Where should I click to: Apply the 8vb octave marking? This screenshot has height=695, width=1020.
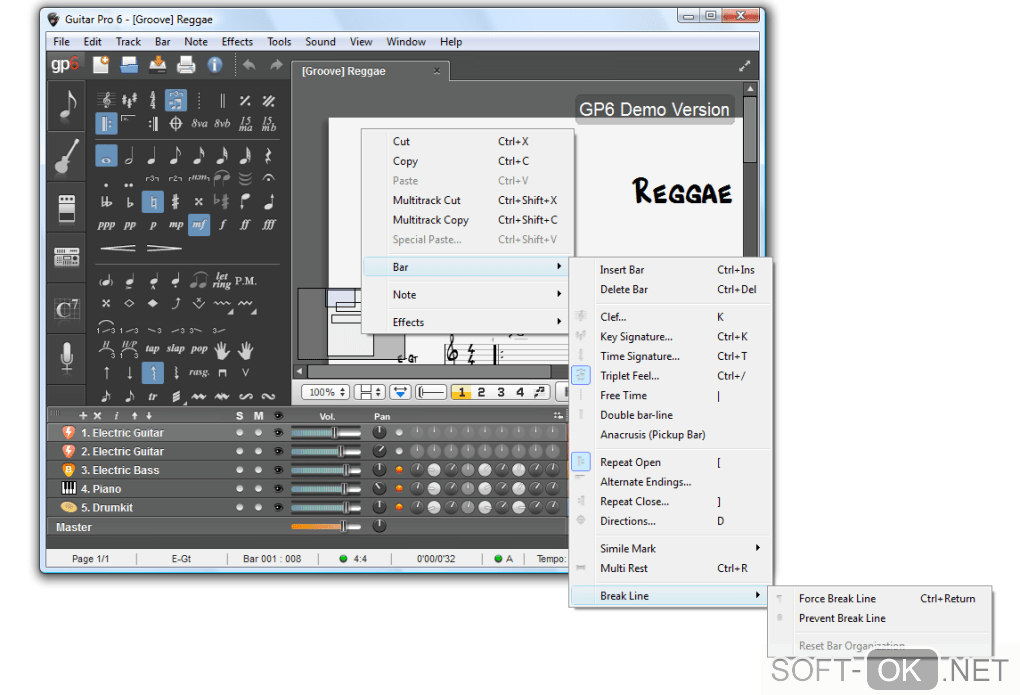tap(222, 123)
